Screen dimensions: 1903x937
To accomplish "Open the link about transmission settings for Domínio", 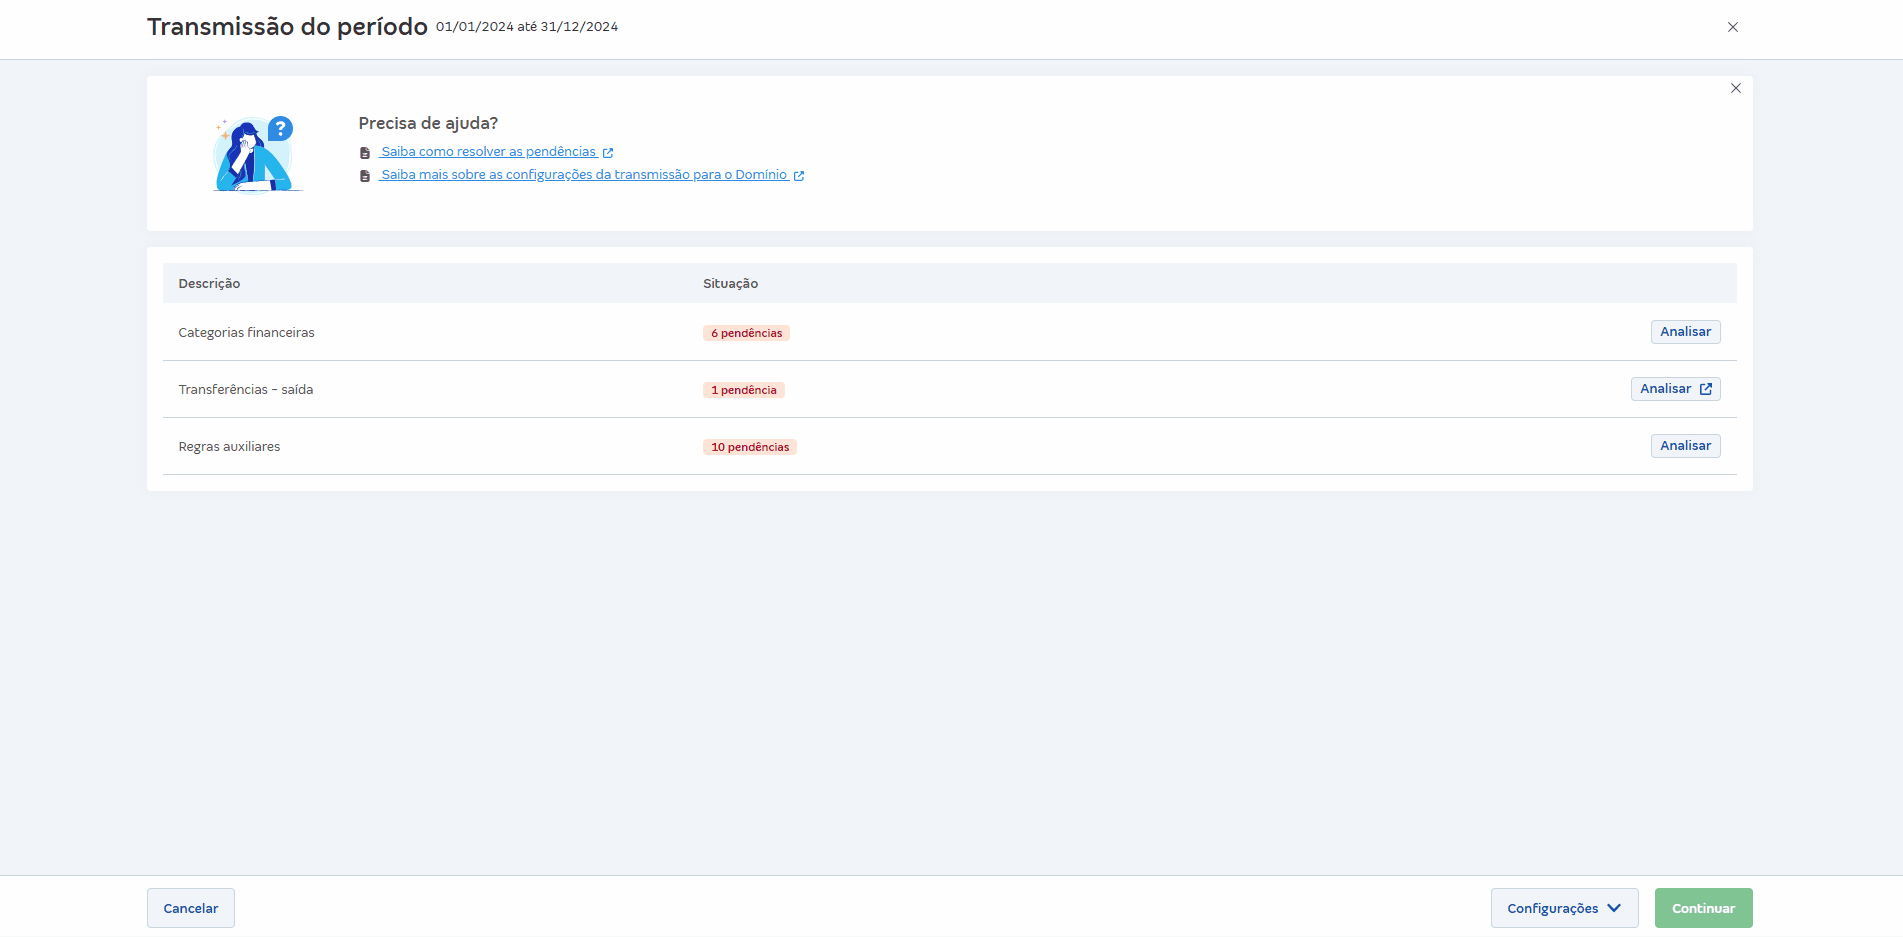I will coord(584,175).
